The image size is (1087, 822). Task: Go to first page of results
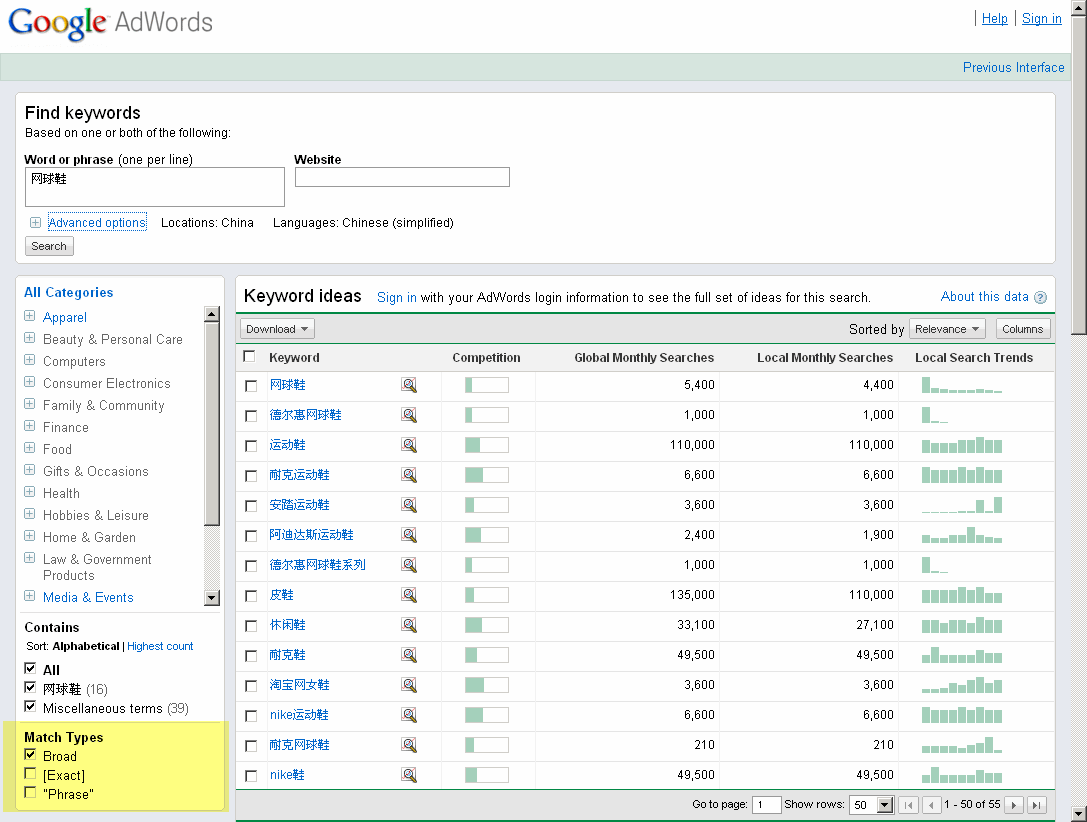coord(908,805)
